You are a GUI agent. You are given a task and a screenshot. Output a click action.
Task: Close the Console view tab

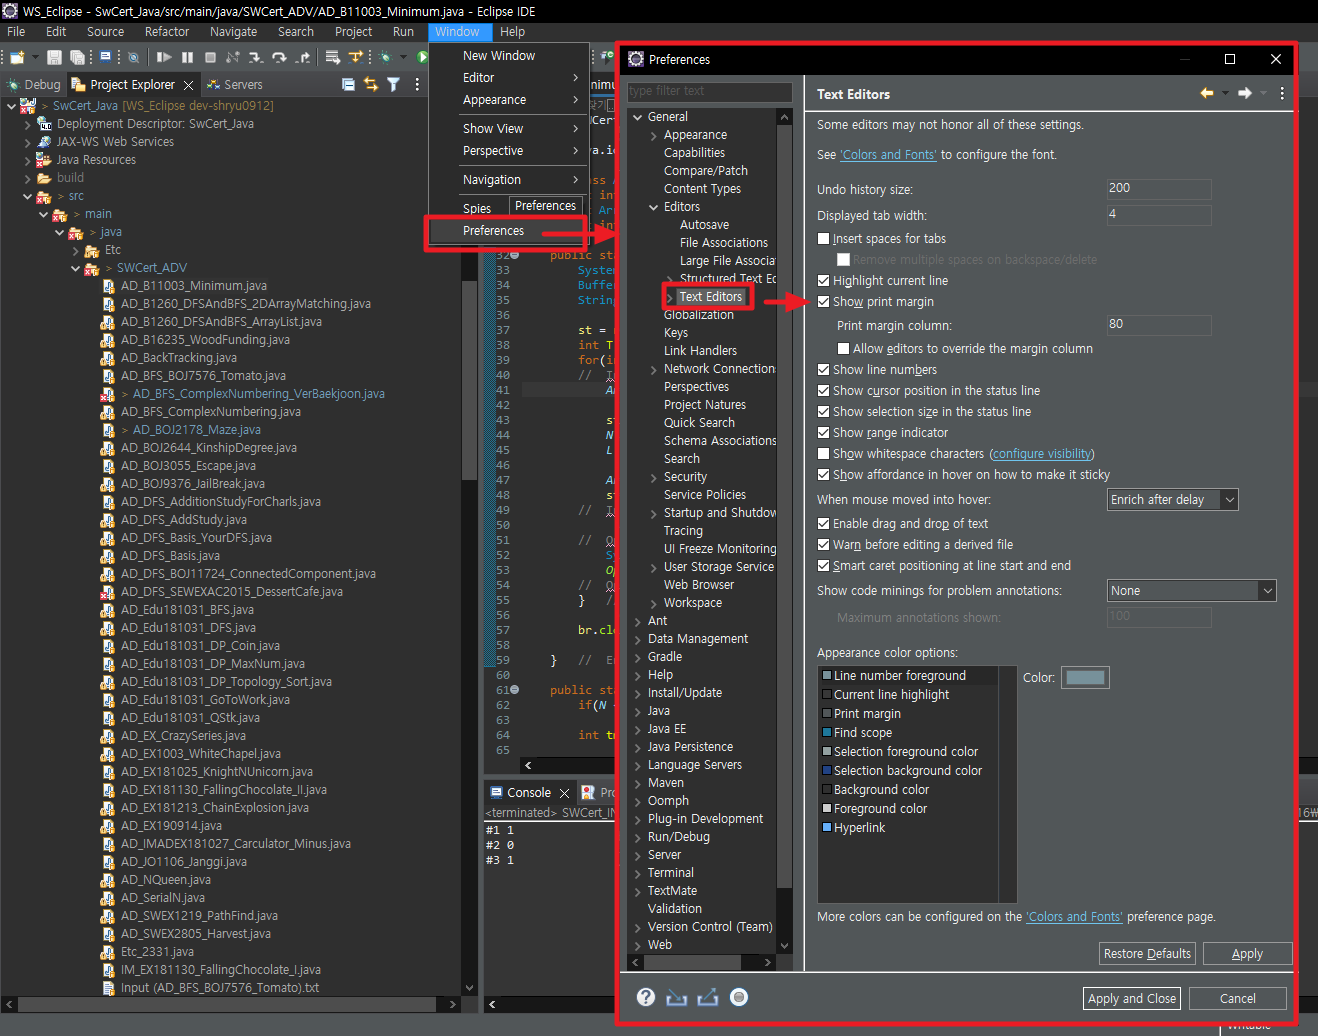[x=565, y=793]
